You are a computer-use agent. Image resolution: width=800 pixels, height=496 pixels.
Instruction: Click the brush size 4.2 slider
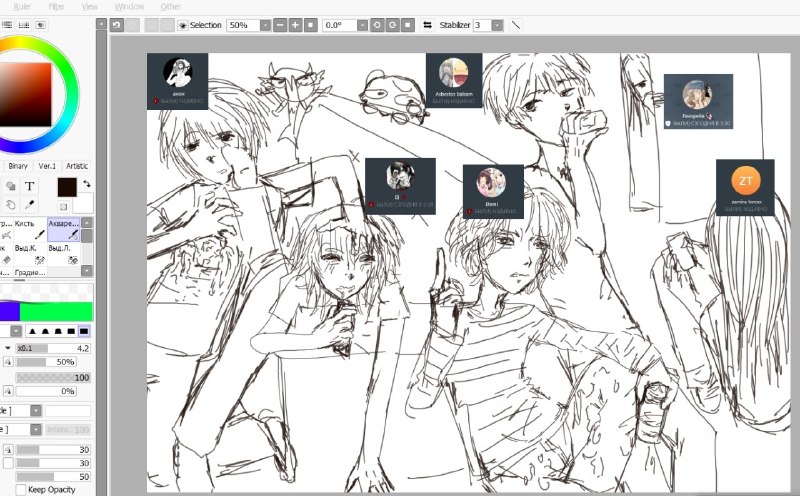53,349
